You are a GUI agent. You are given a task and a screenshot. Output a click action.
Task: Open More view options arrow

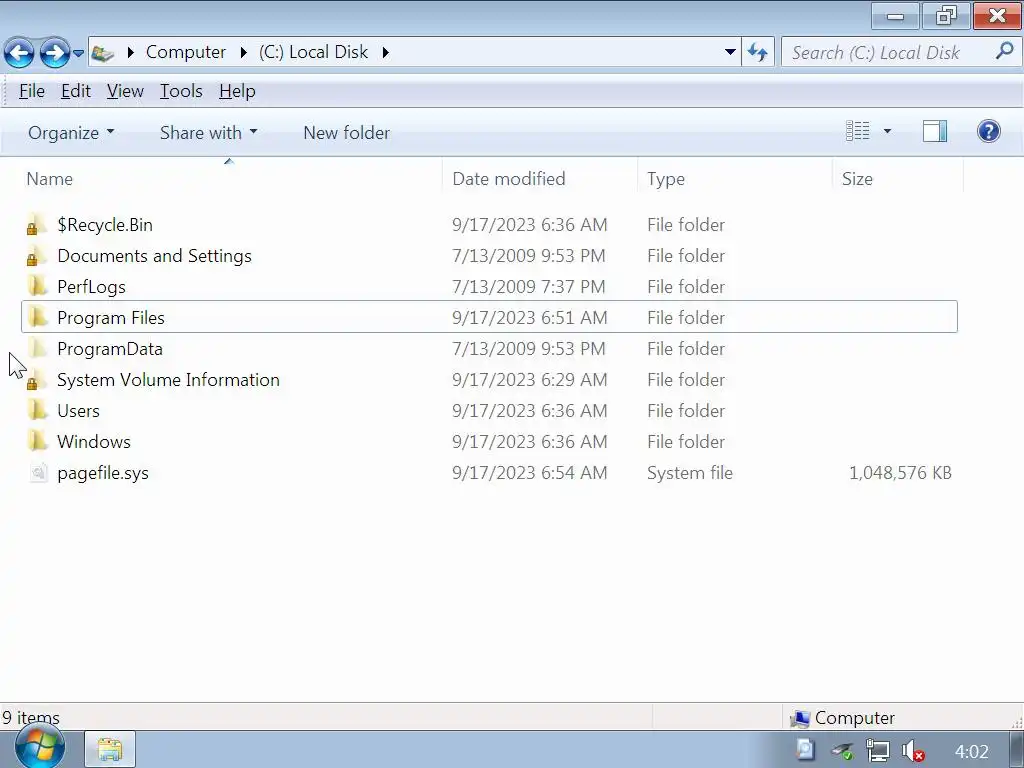click(x=887, y=131)
